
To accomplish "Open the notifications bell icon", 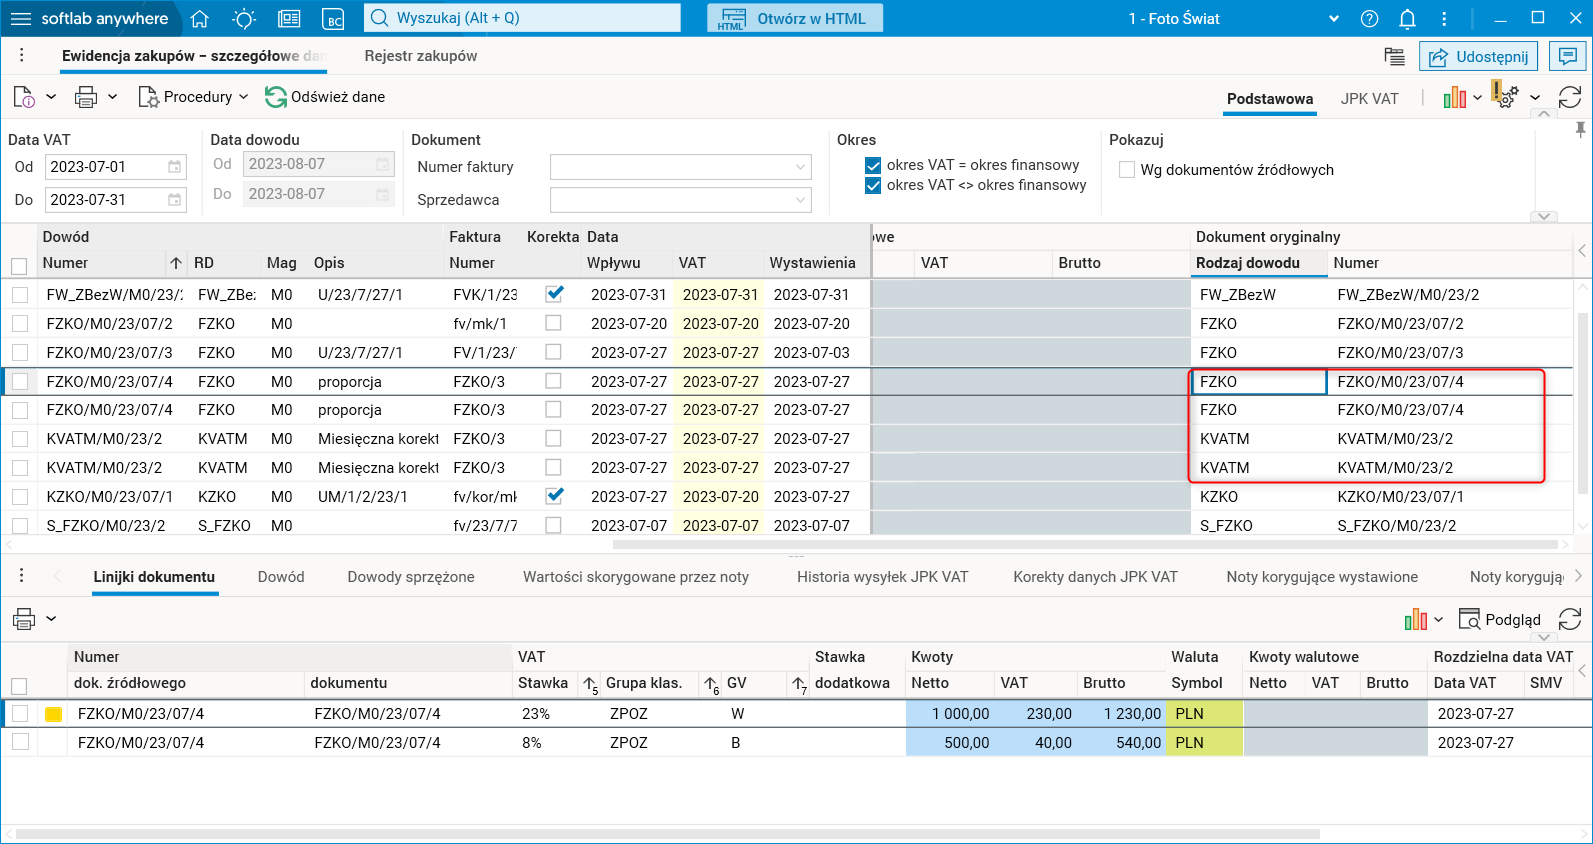I will pos(1407,19).
